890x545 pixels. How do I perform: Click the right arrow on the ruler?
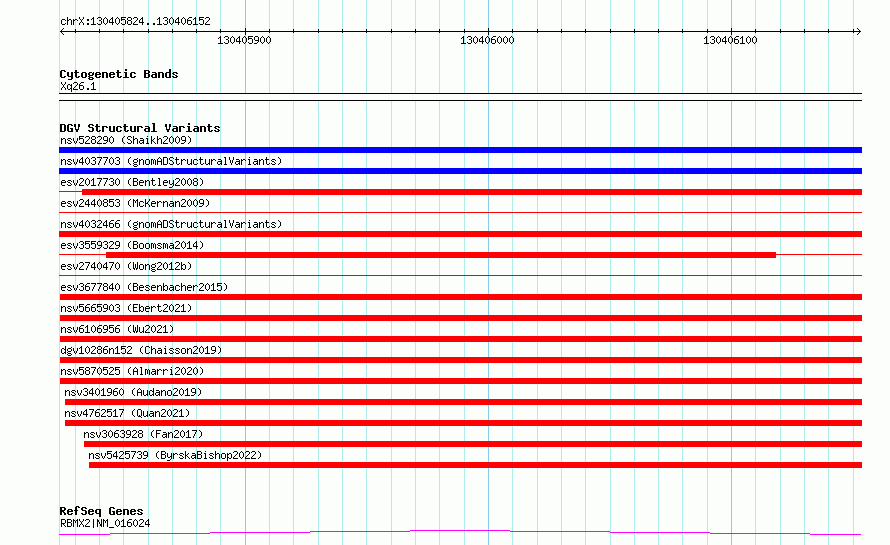858,32
